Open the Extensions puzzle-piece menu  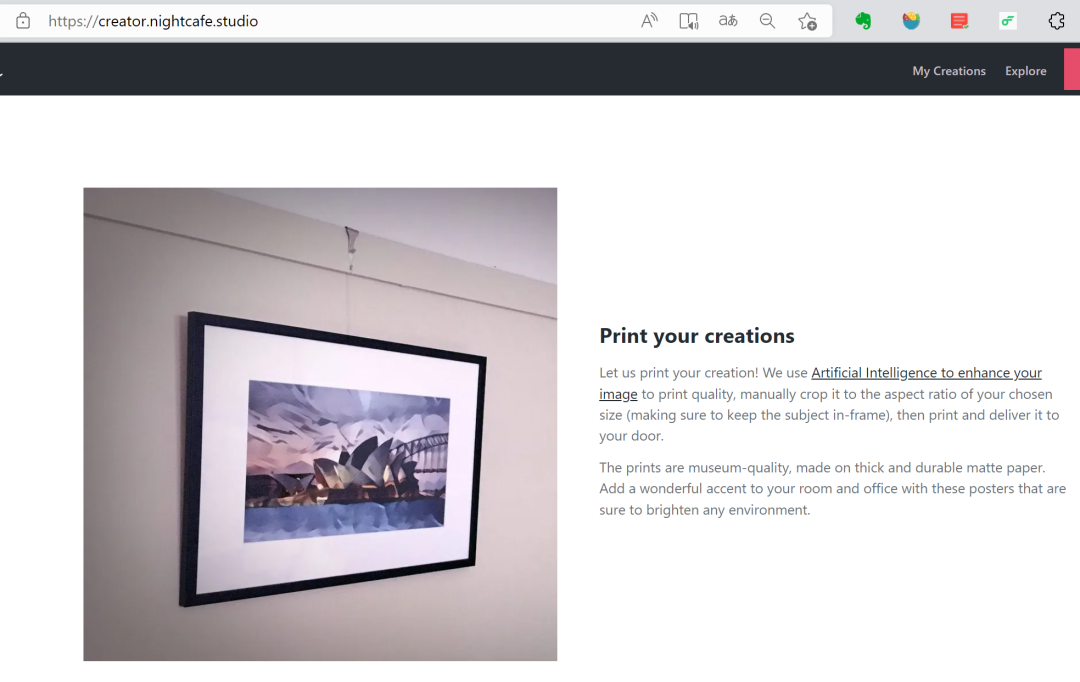pos(1056,21)
